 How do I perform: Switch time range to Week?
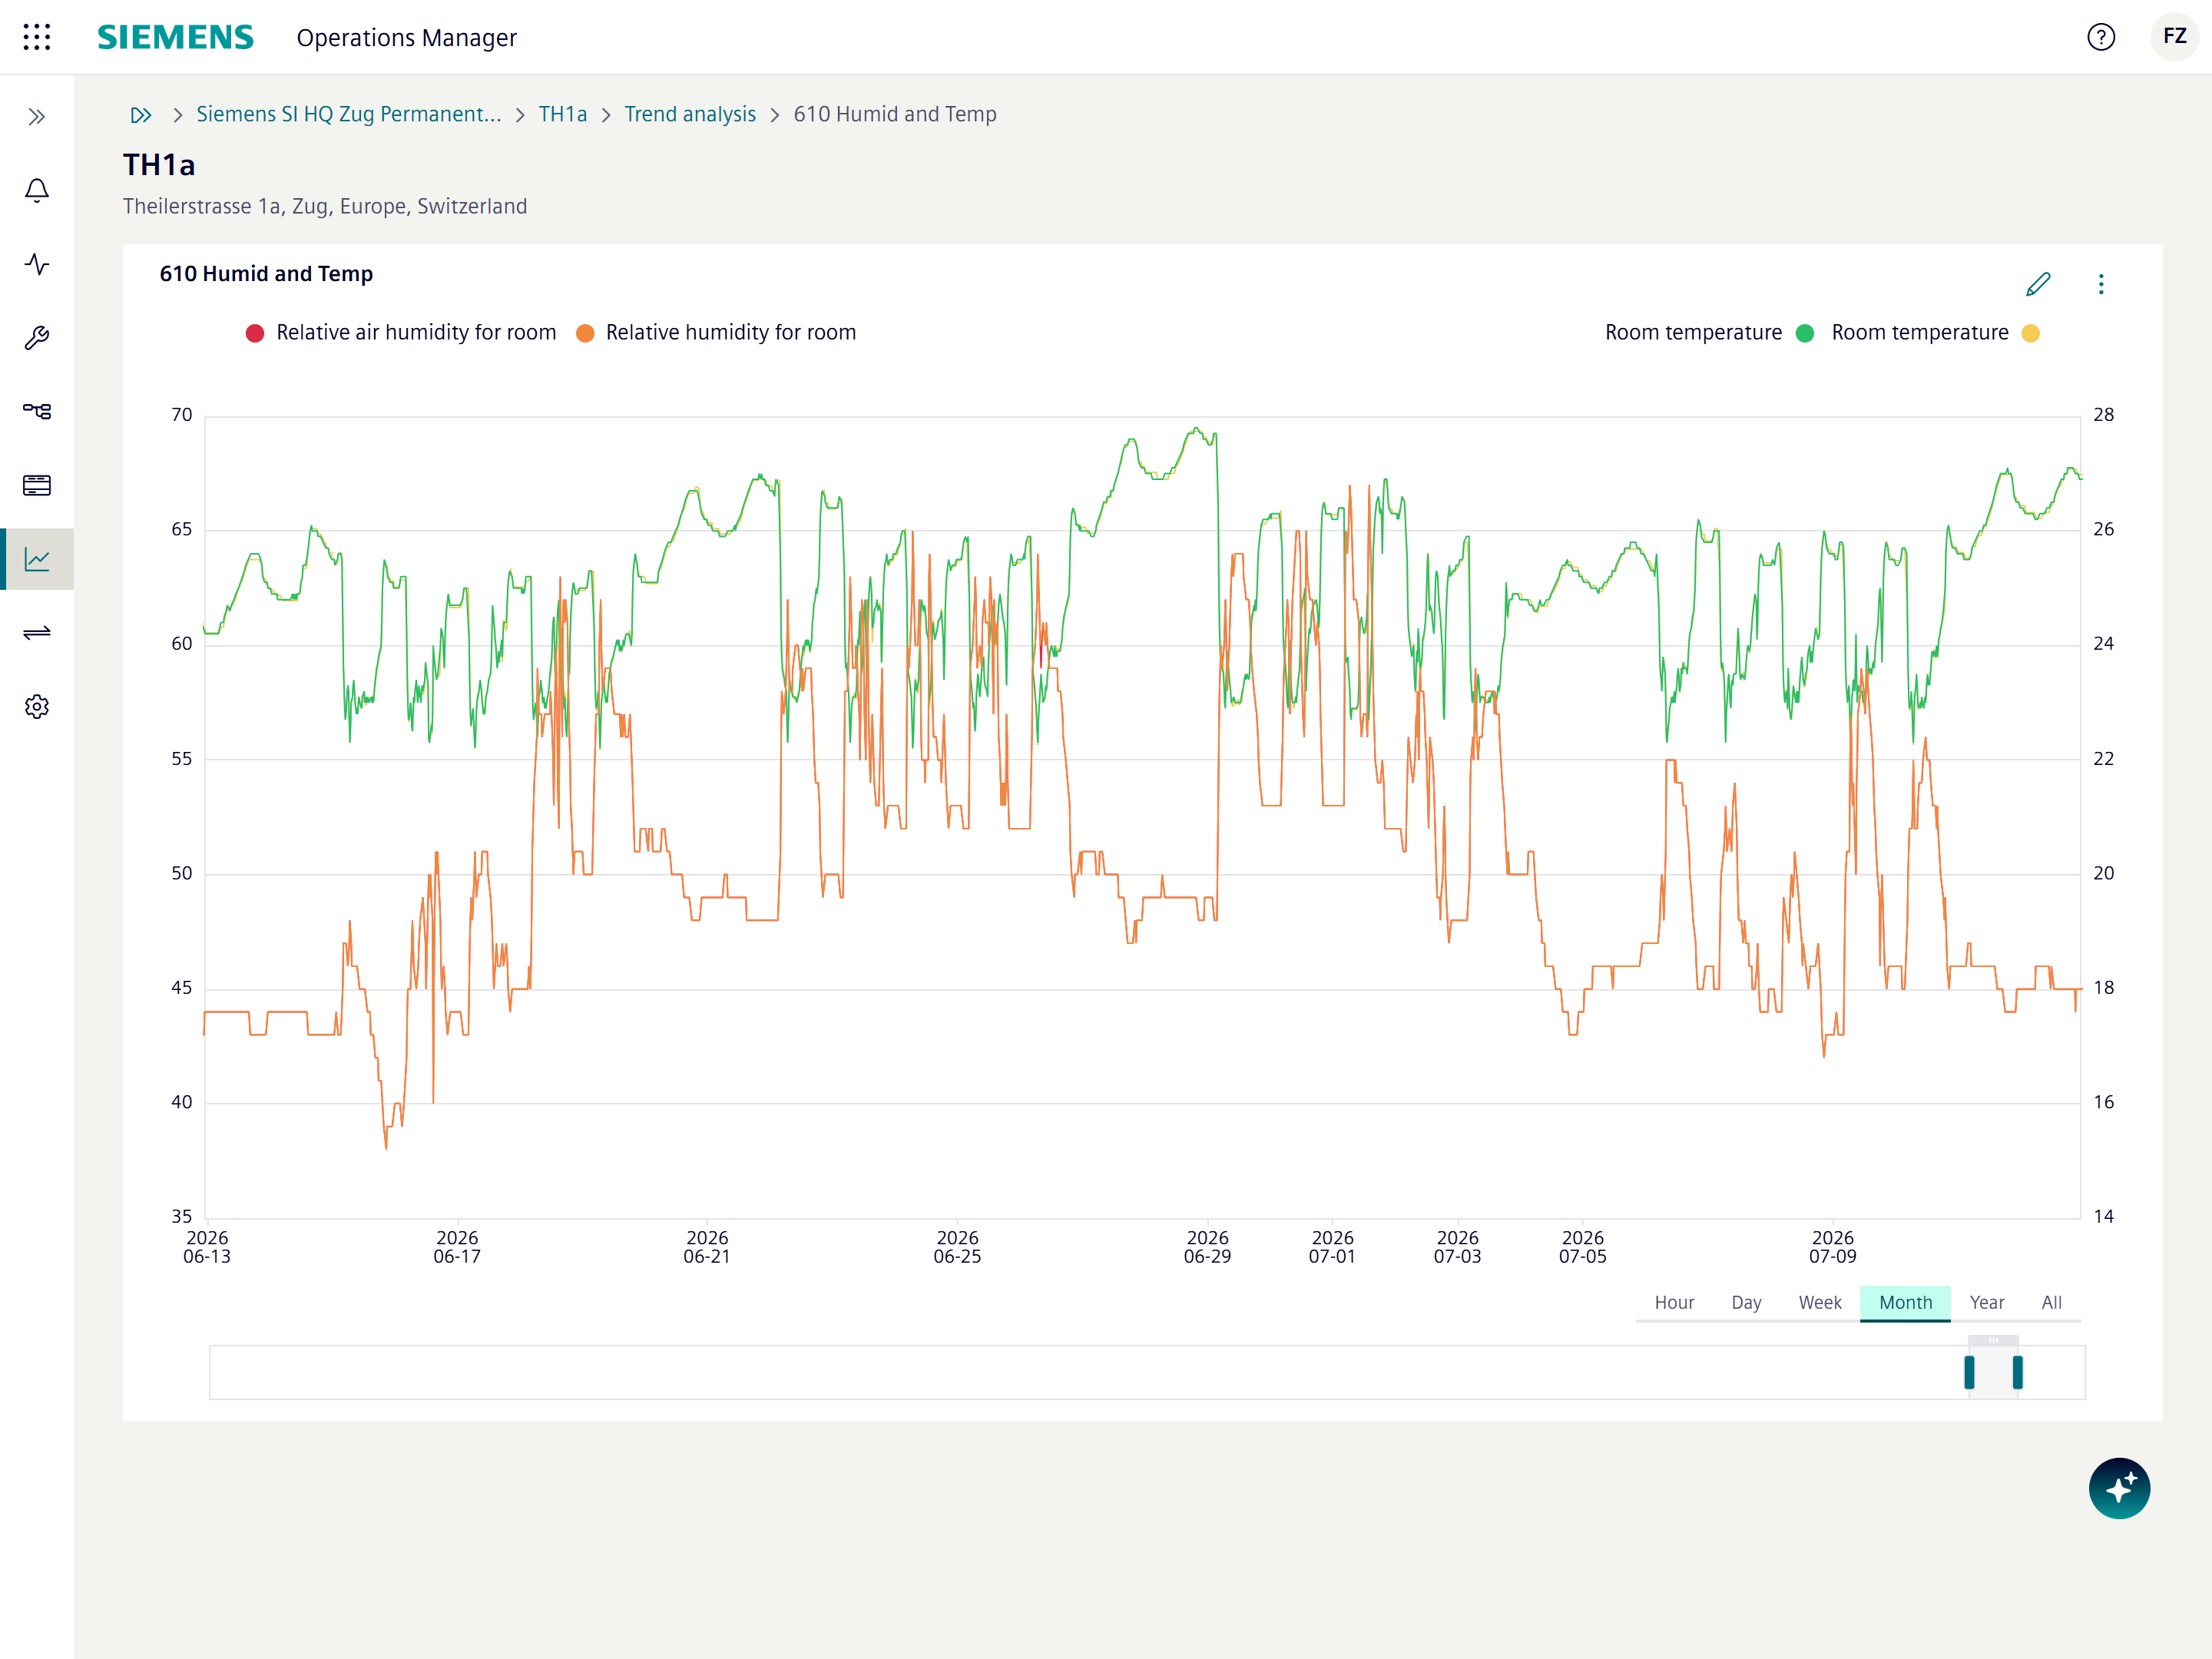point(1819,1302)
